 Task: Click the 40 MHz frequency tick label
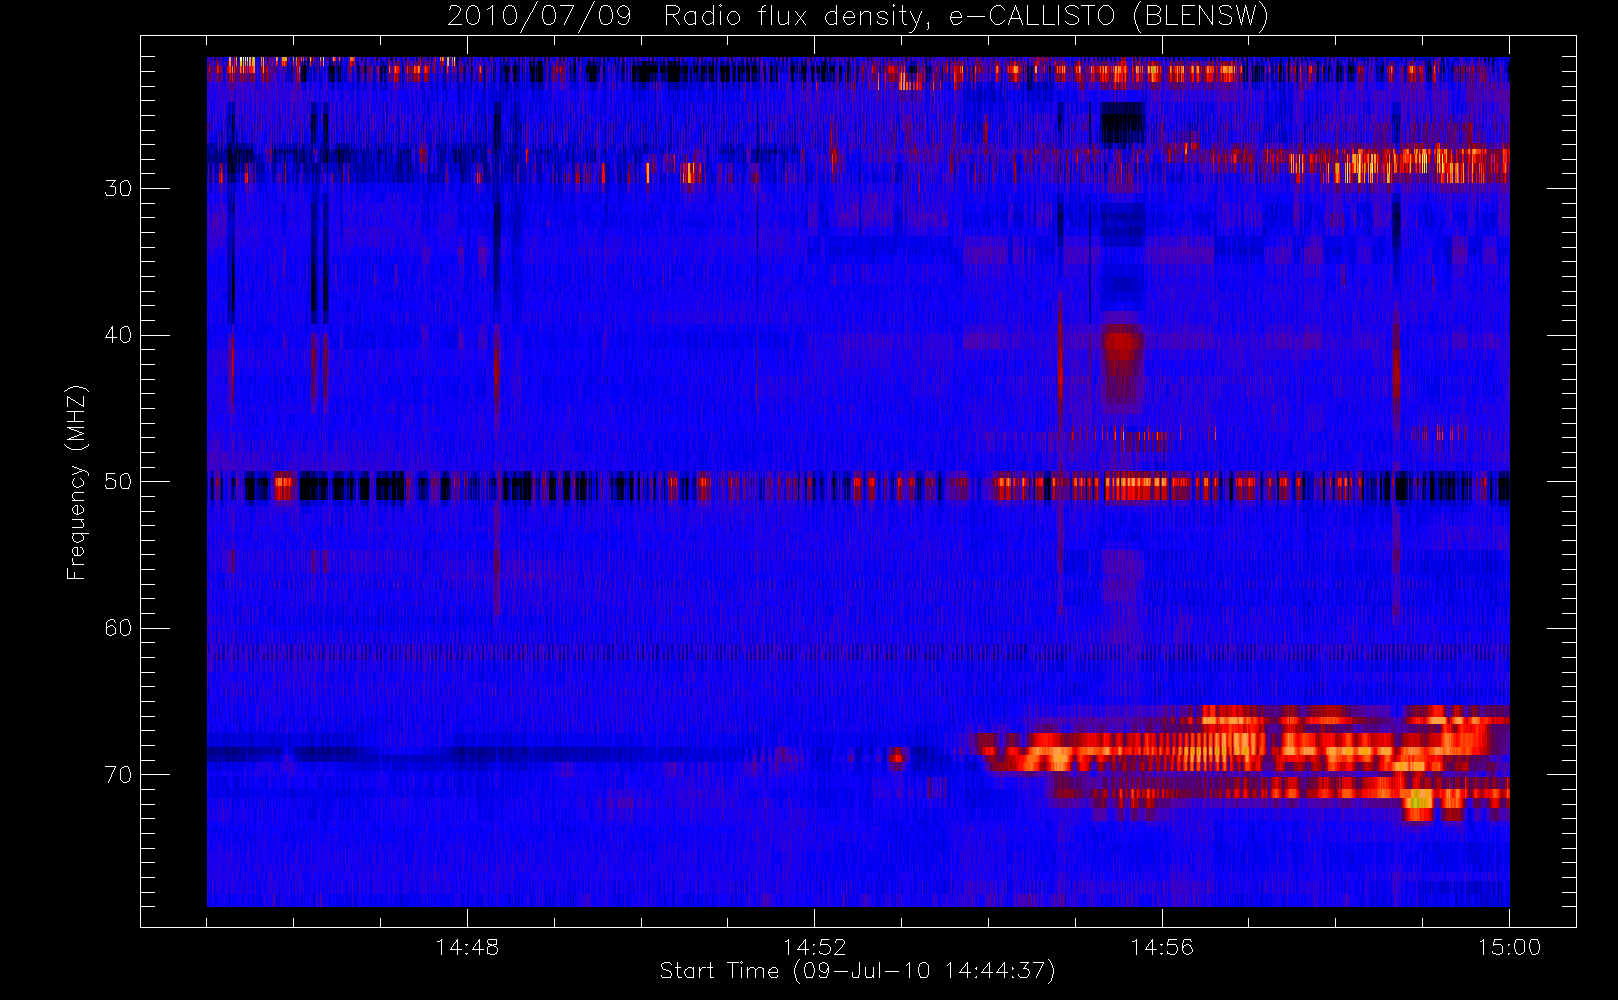coord(118,335)
